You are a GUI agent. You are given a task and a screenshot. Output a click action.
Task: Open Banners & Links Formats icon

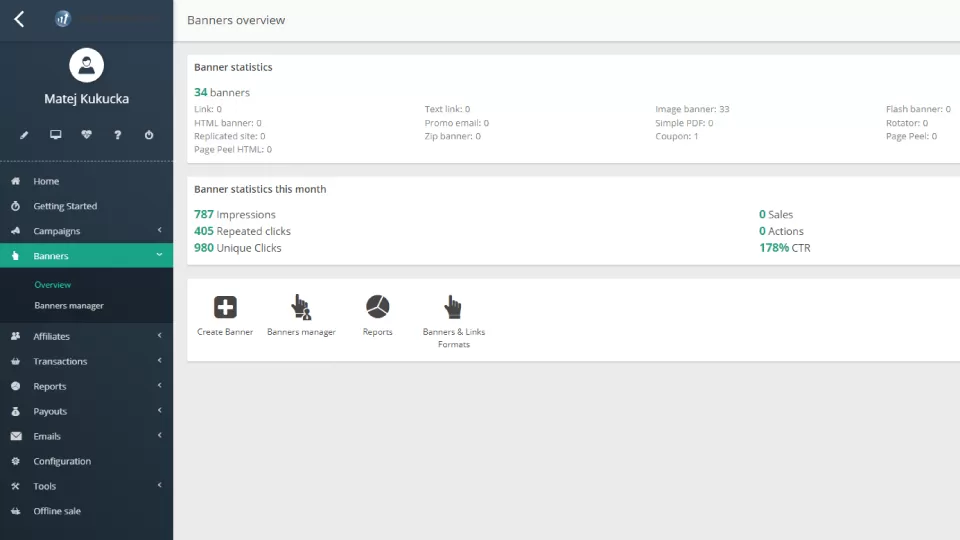tap(453, 307)
